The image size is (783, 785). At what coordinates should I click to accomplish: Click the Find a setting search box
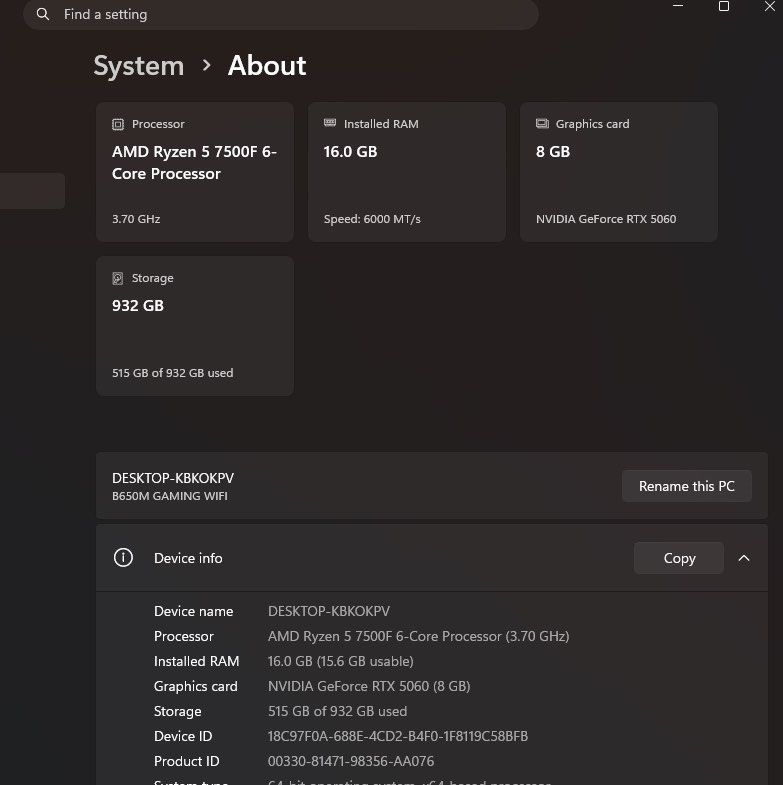281,14
